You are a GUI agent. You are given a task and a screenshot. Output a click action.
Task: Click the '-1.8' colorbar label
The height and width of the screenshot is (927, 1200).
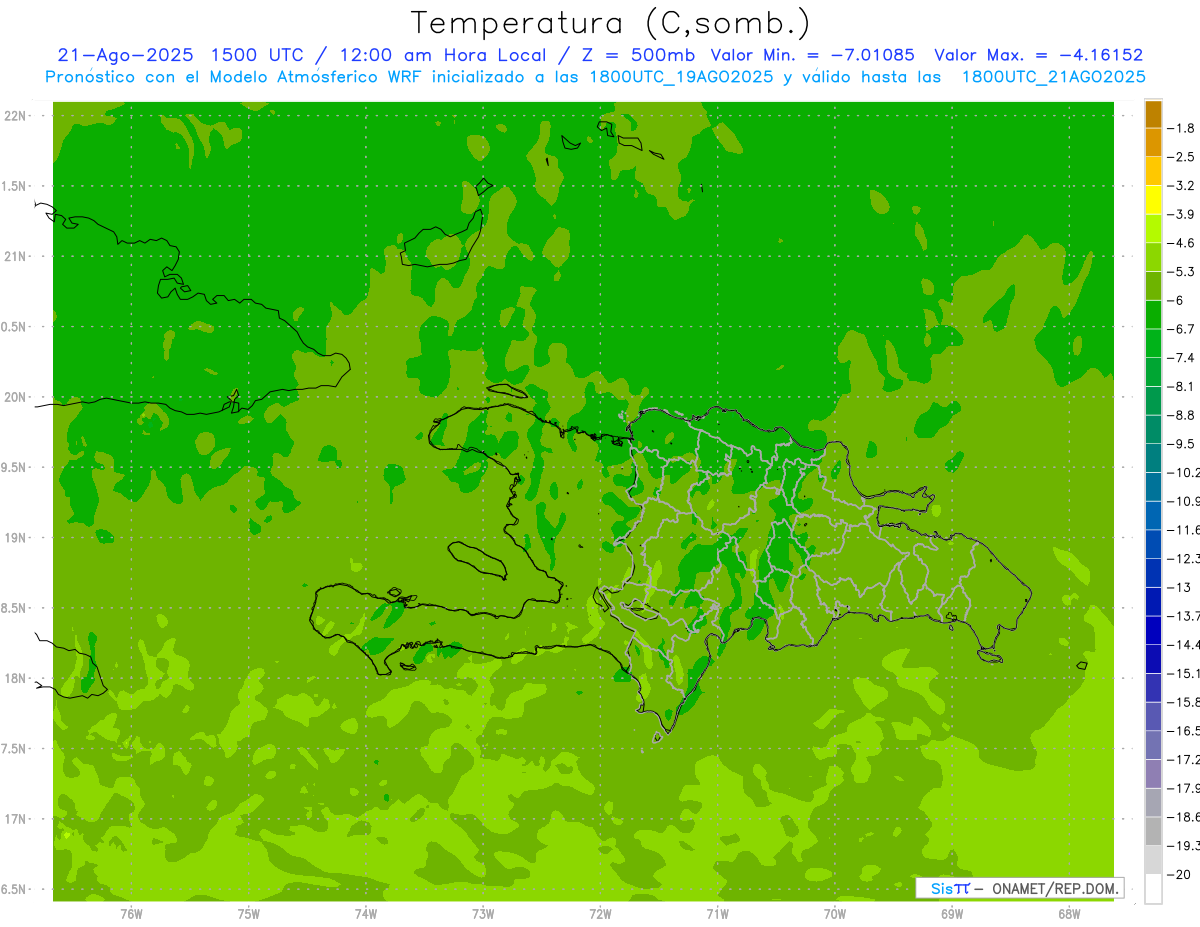(1181, 128)
